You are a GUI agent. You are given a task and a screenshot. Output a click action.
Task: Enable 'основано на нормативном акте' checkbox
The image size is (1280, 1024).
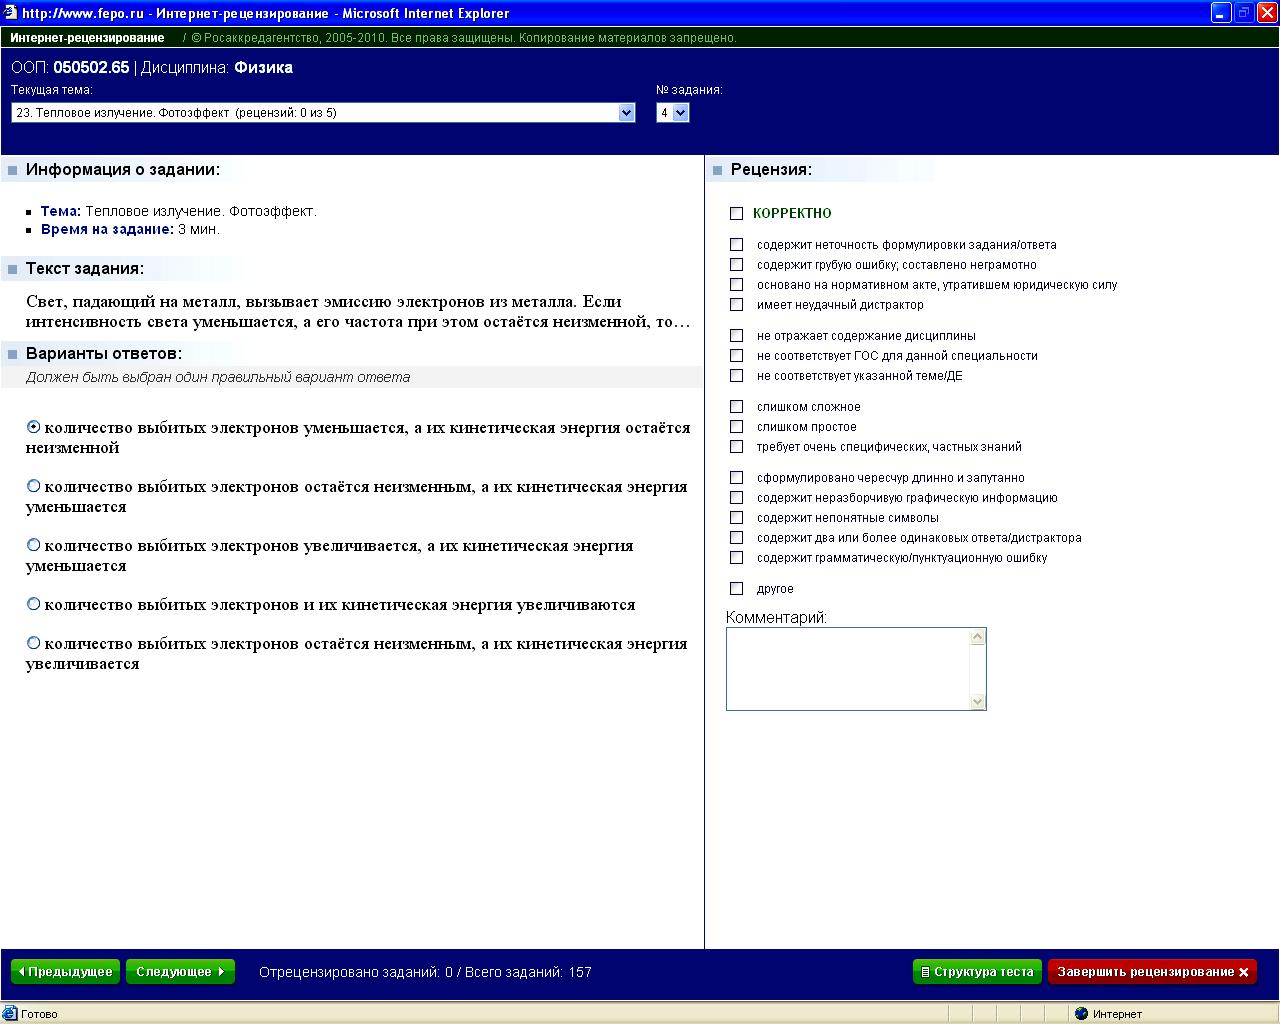[x=737, y=284]
